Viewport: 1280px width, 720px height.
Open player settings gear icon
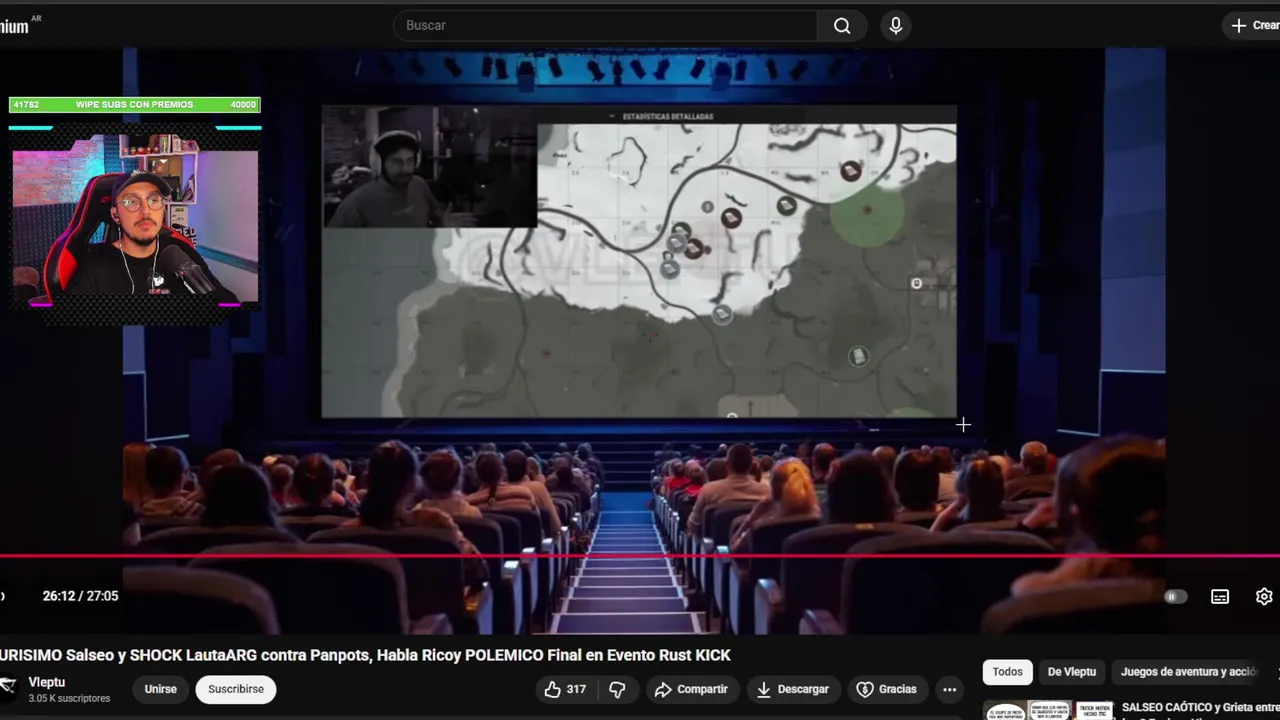coord(1264,596)
